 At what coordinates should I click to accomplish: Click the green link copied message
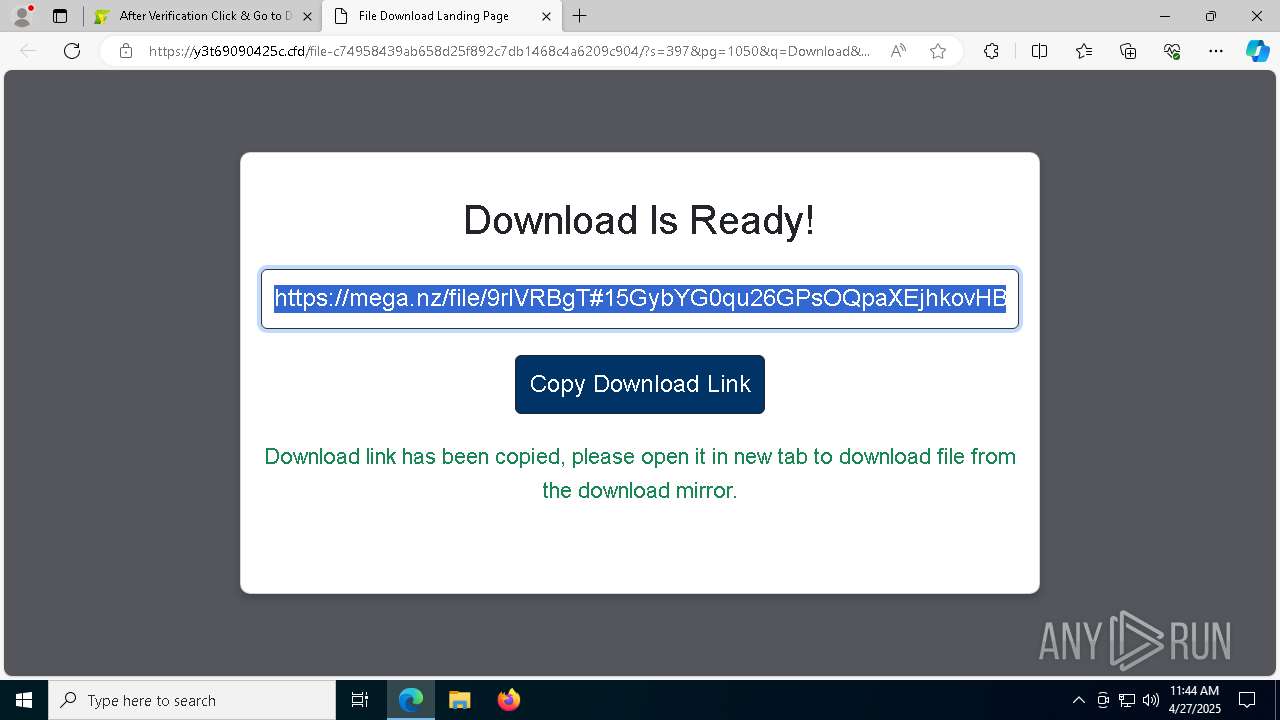[640, 473]
